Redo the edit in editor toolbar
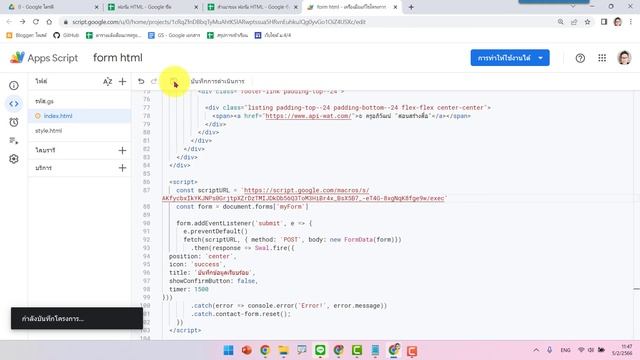The width and height of the screenshot is (640, 360). pos(154,81)
